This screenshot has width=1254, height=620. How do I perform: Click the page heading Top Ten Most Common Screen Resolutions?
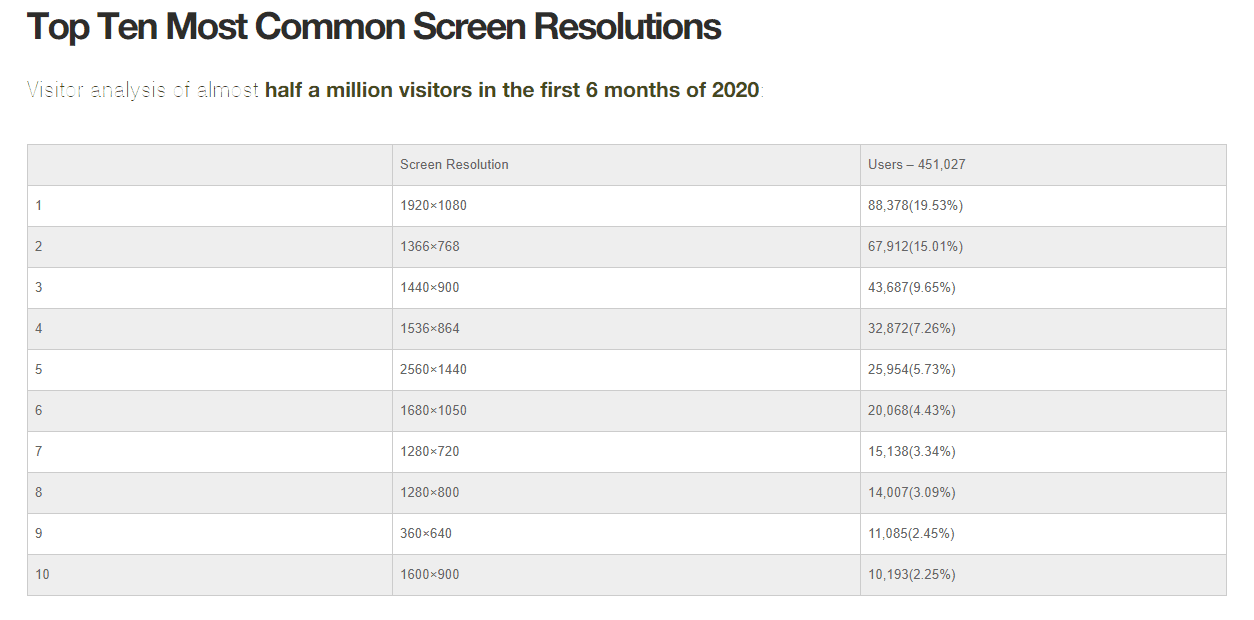tap(373, 27)
